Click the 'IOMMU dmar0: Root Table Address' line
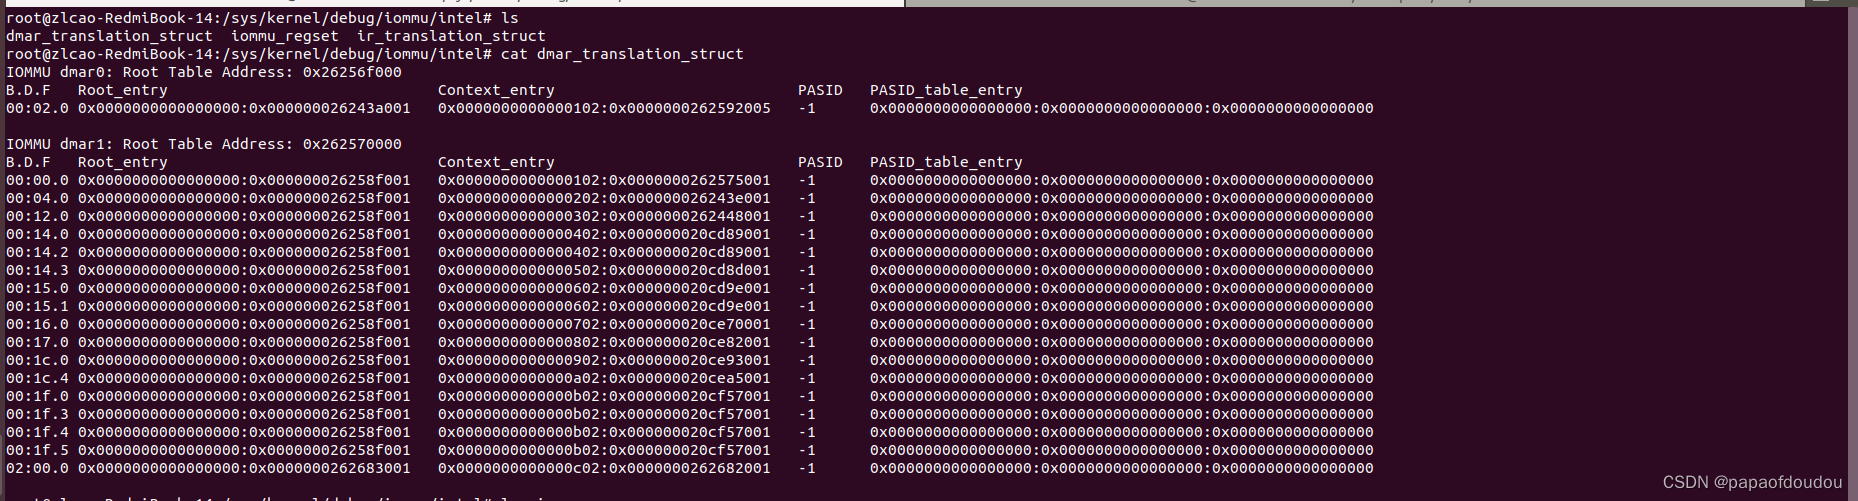Viewport: 1858px width, 501px height. point(204,72)
